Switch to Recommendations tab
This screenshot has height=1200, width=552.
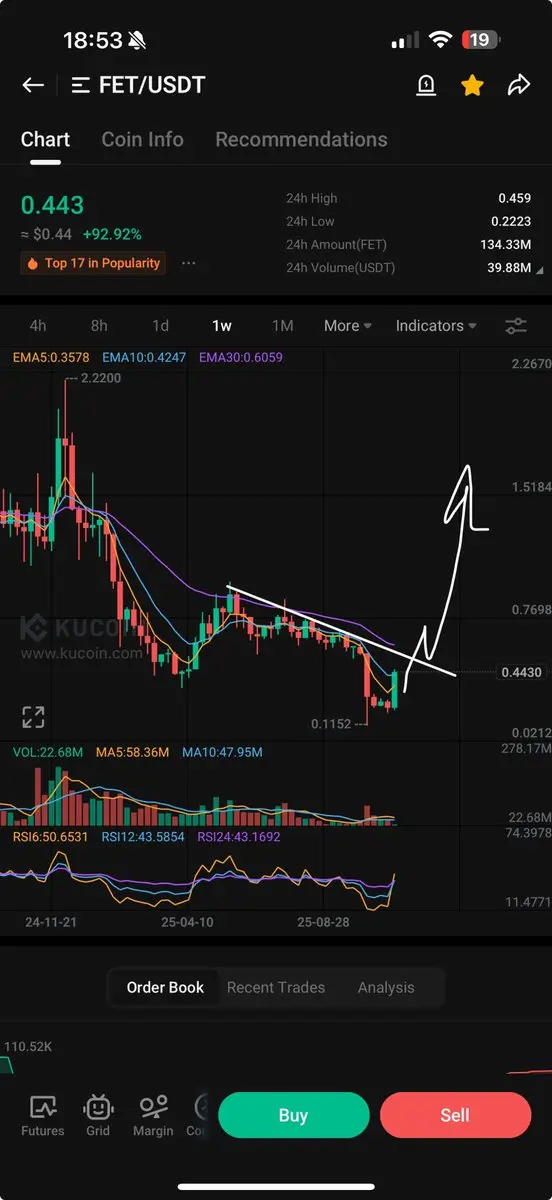[301, 140]
